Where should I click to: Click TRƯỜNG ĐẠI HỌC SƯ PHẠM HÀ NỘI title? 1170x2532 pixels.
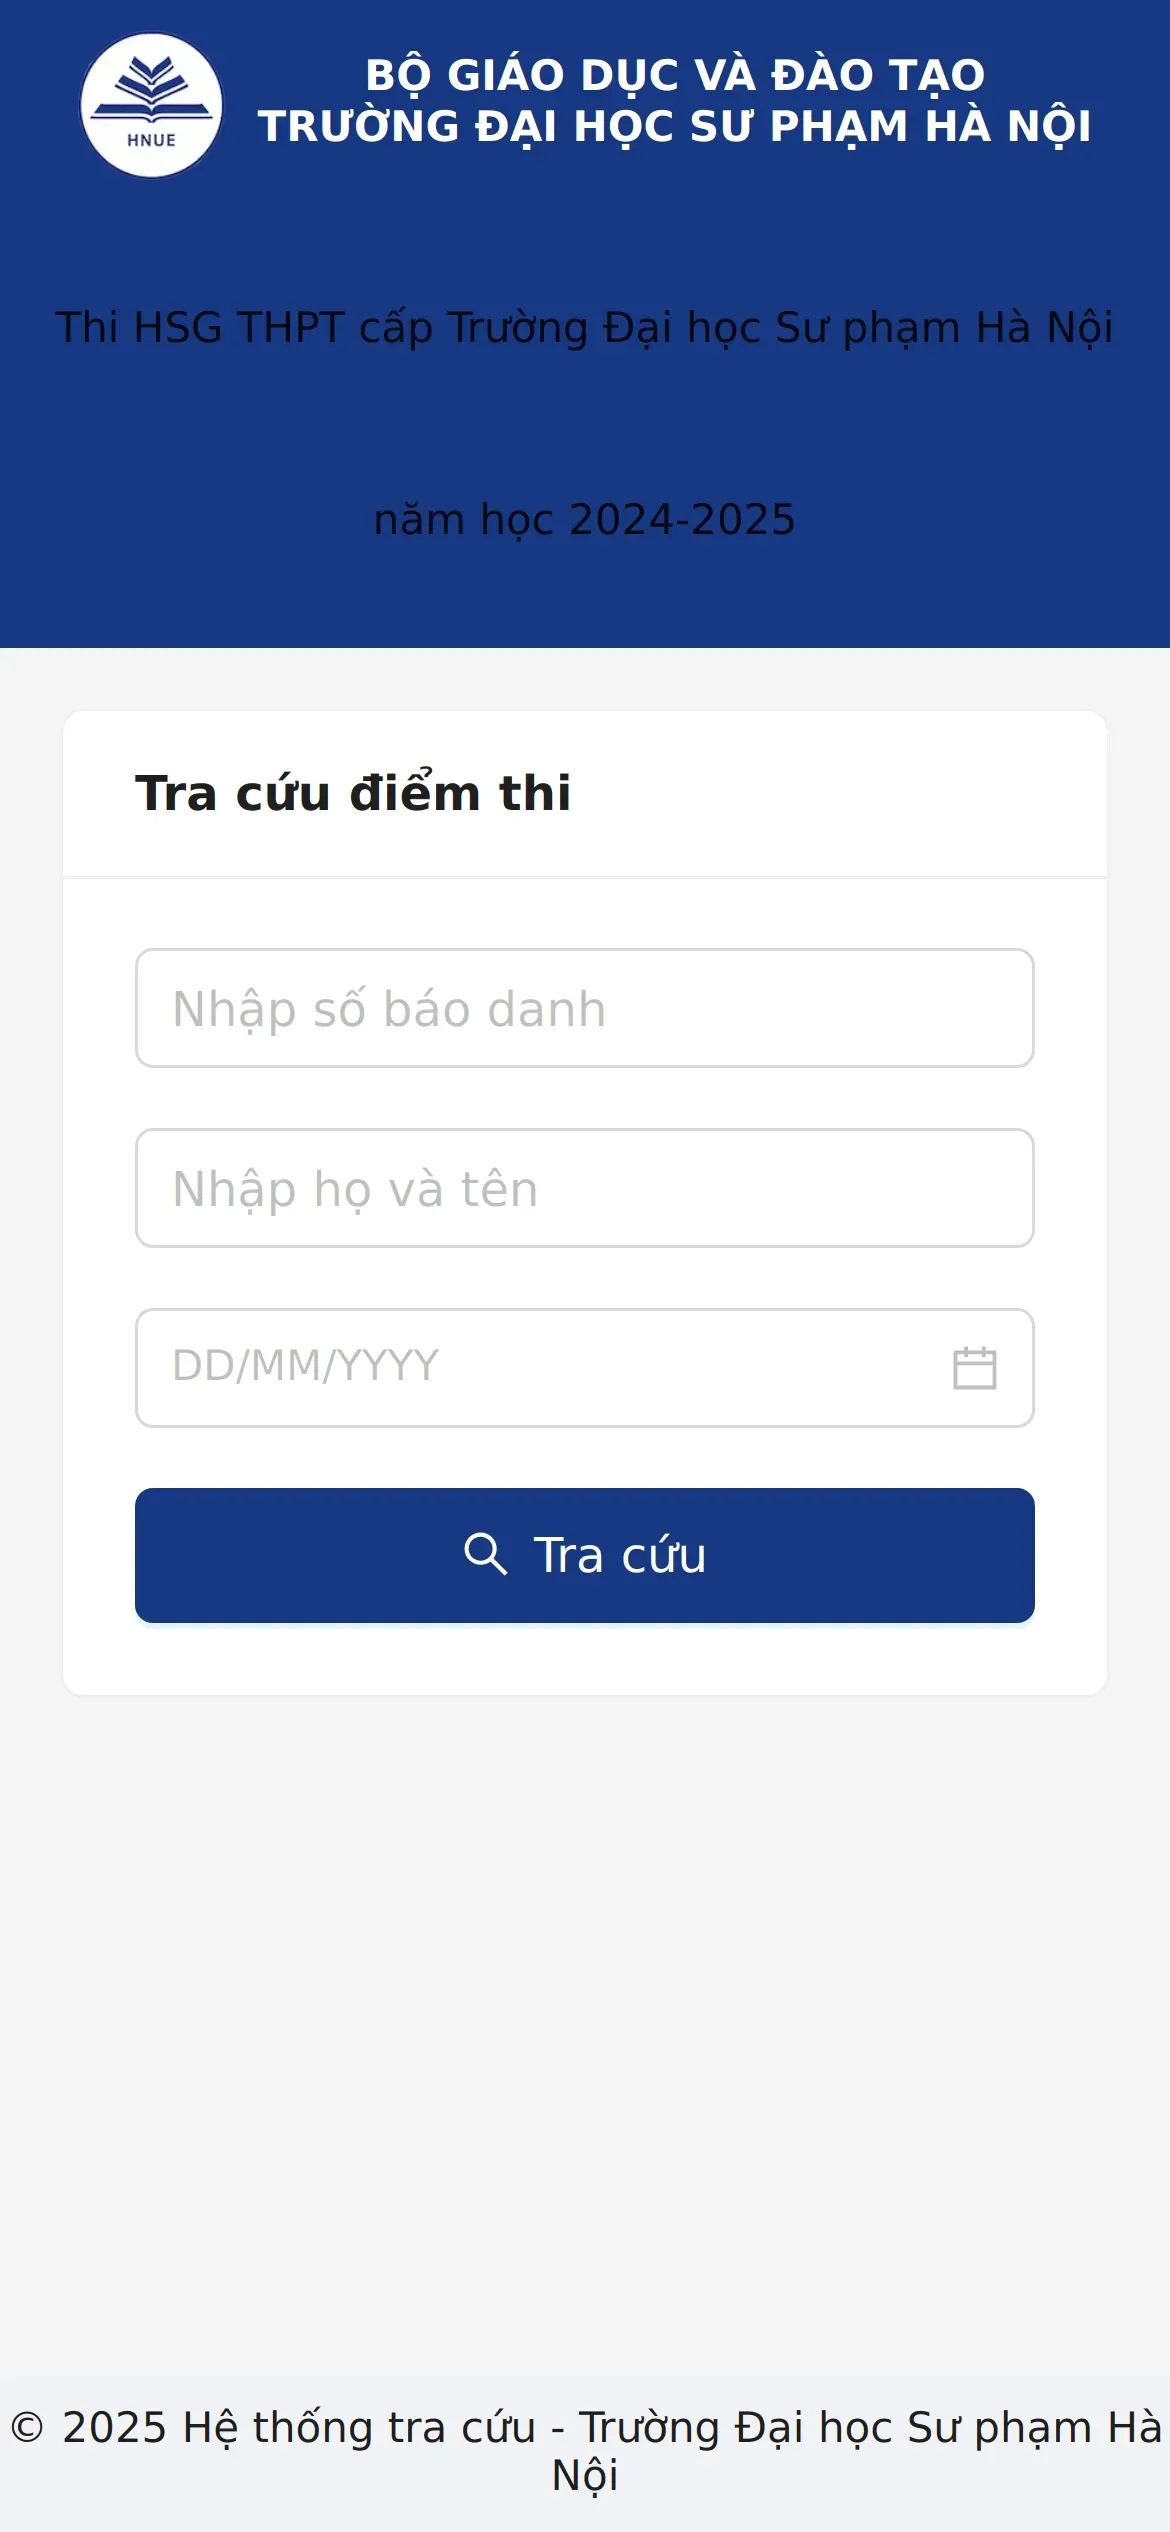coord(675,127)
